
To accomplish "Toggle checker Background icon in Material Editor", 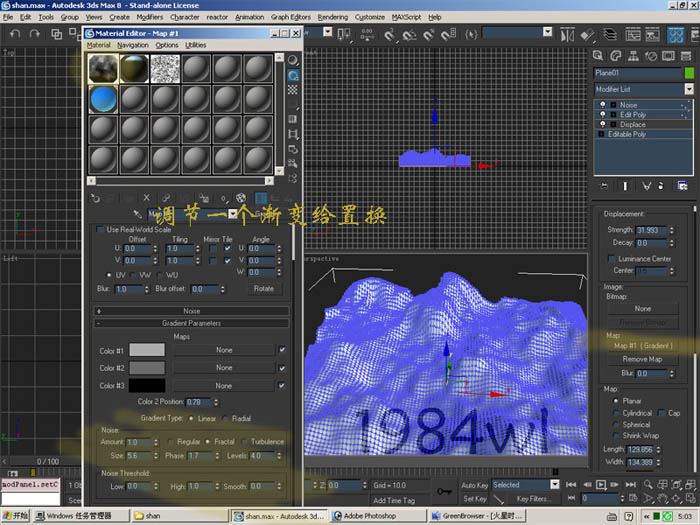I will pyautogui.click(x=293, y=90).
